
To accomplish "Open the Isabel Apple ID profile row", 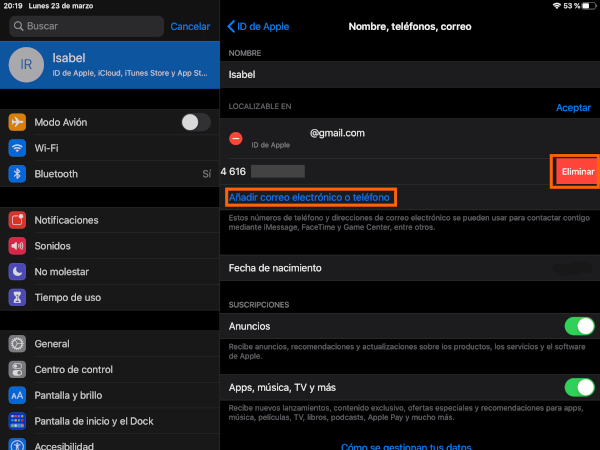I will (x=109, y=64).
